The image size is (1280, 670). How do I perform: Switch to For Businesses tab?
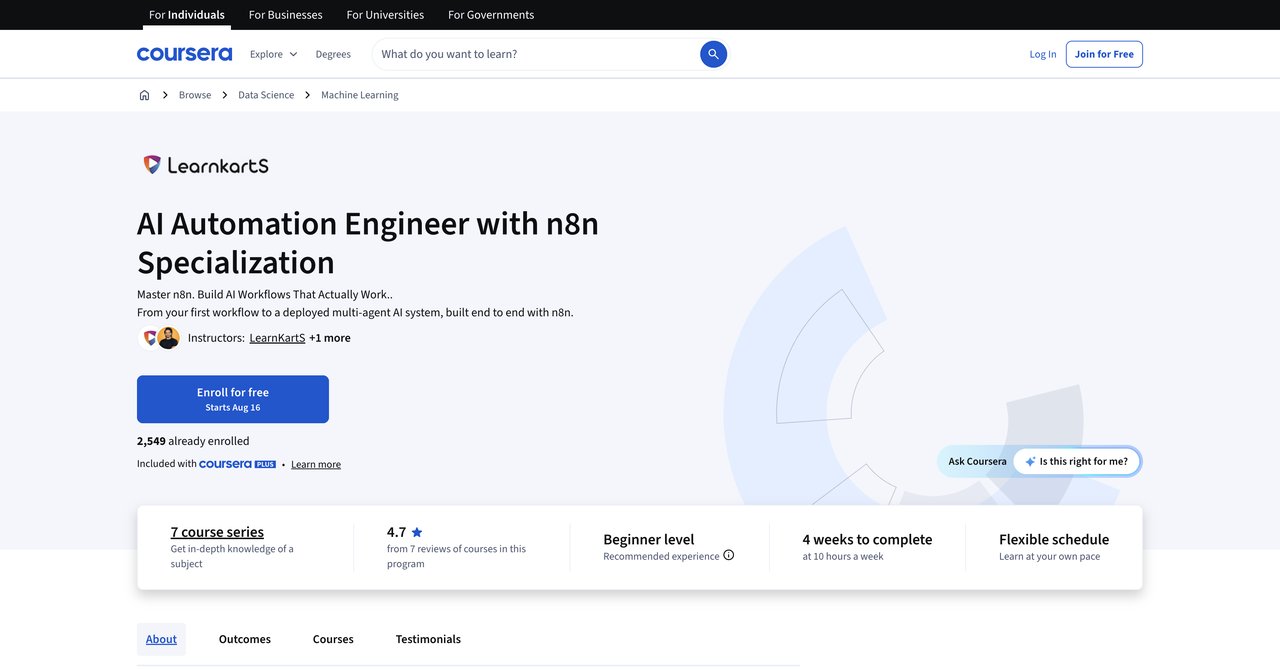click(x=285, y=15)
